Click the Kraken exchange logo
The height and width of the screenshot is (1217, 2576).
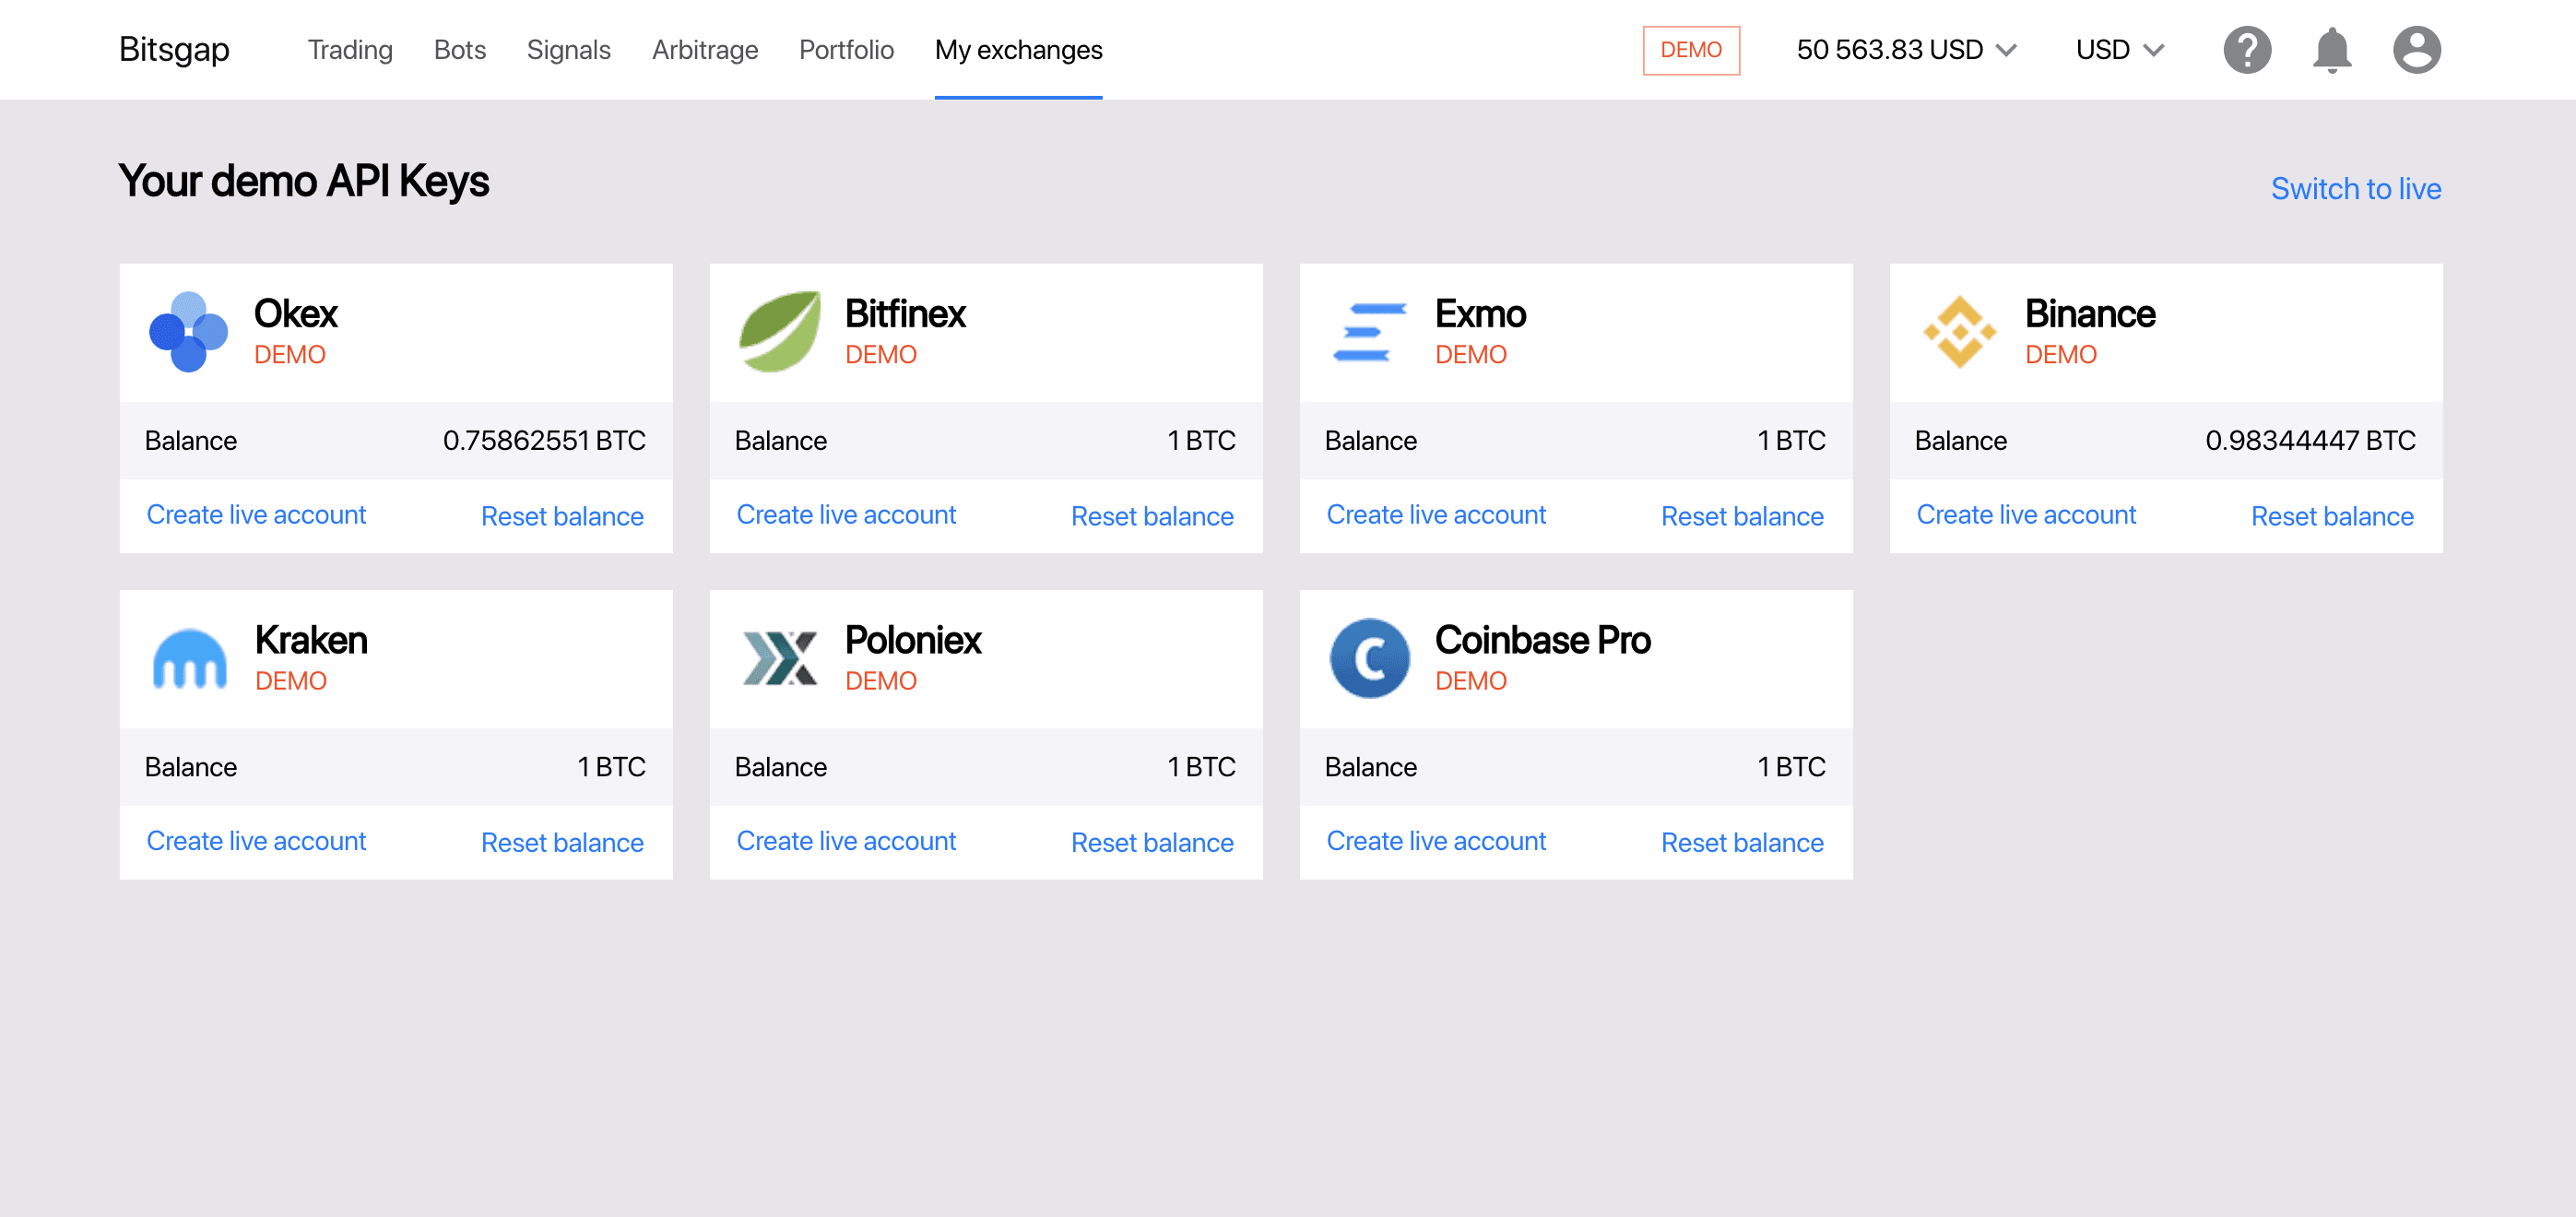(x=189, y=658)
